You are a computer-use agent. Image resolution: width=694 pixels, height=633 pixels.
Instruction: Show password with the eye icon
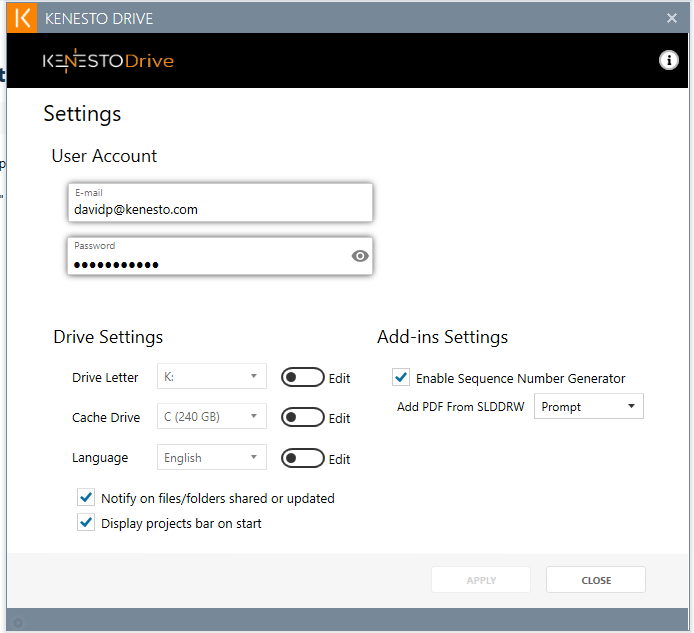coord(360,256)
